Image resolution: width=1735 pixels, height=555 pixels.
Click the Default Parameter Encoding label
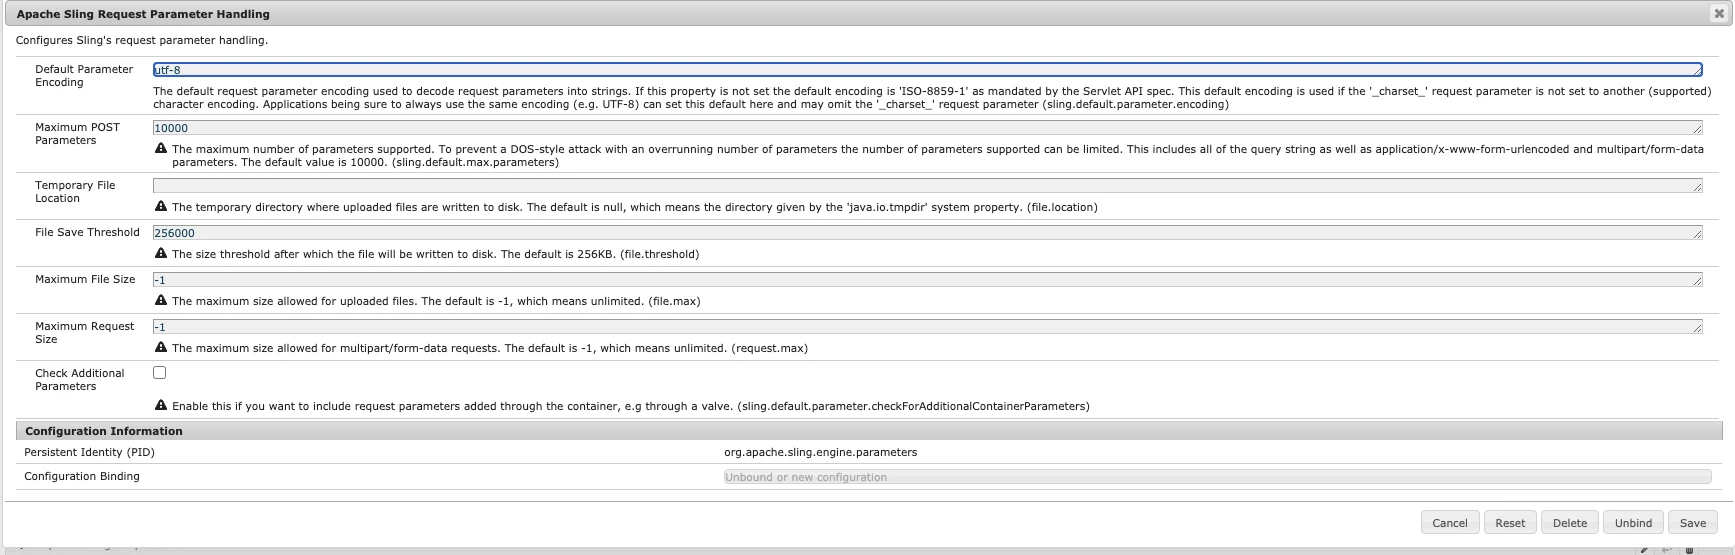click(x=84, y=76)
